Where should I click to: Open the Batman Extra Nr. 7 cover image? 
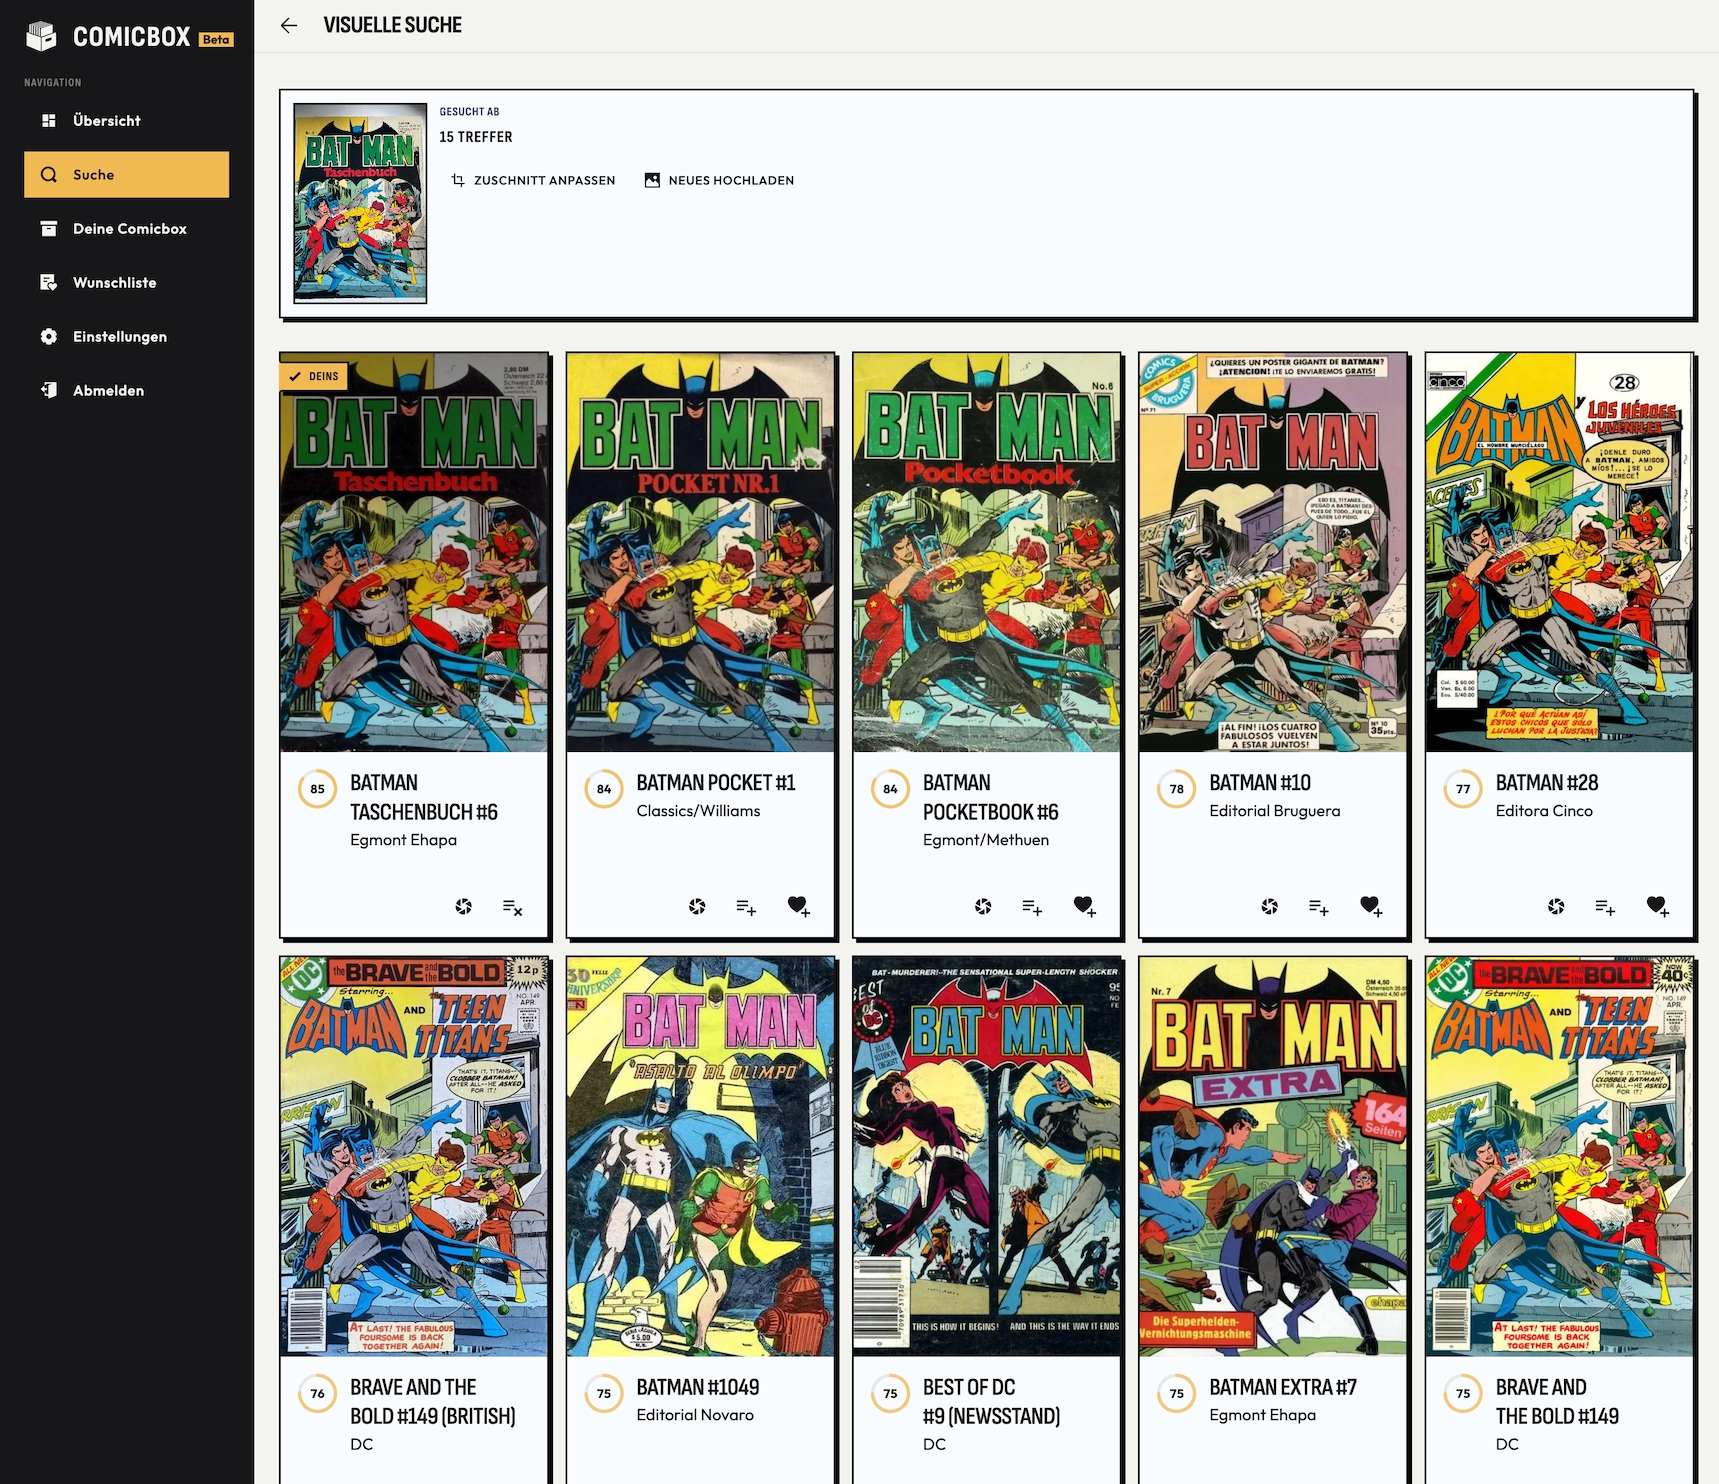click(1273, 1157)
